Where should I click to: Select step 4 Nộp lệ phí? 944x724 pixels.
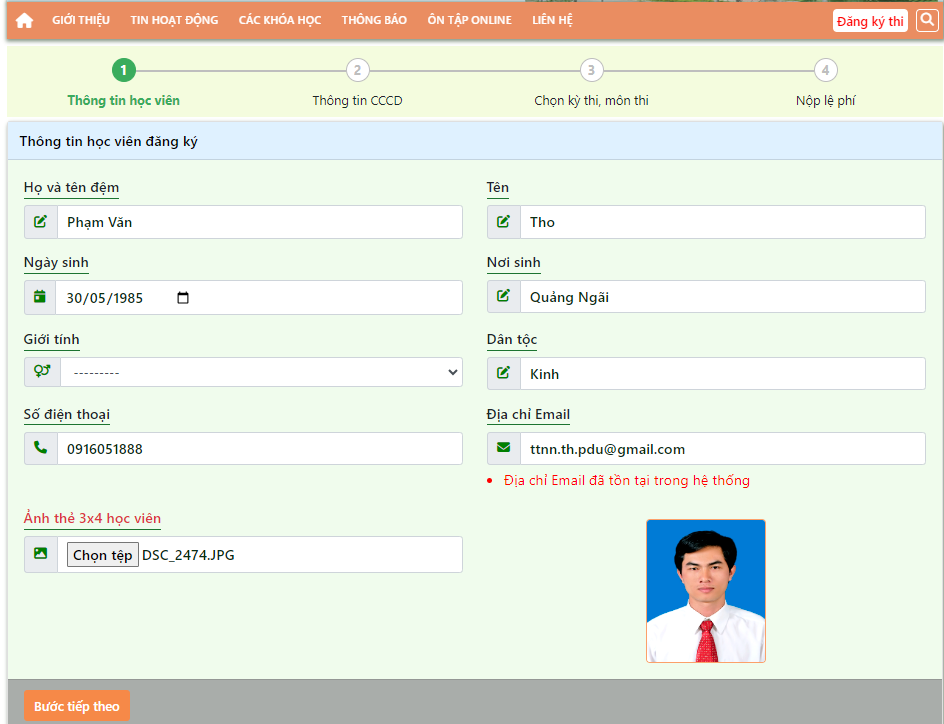[x=825, y=70]
